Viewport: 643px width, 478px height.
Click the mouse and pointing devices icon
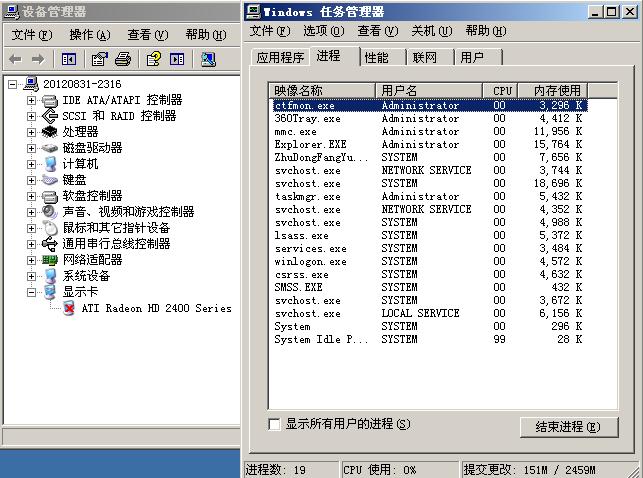[x=50, y=228]
